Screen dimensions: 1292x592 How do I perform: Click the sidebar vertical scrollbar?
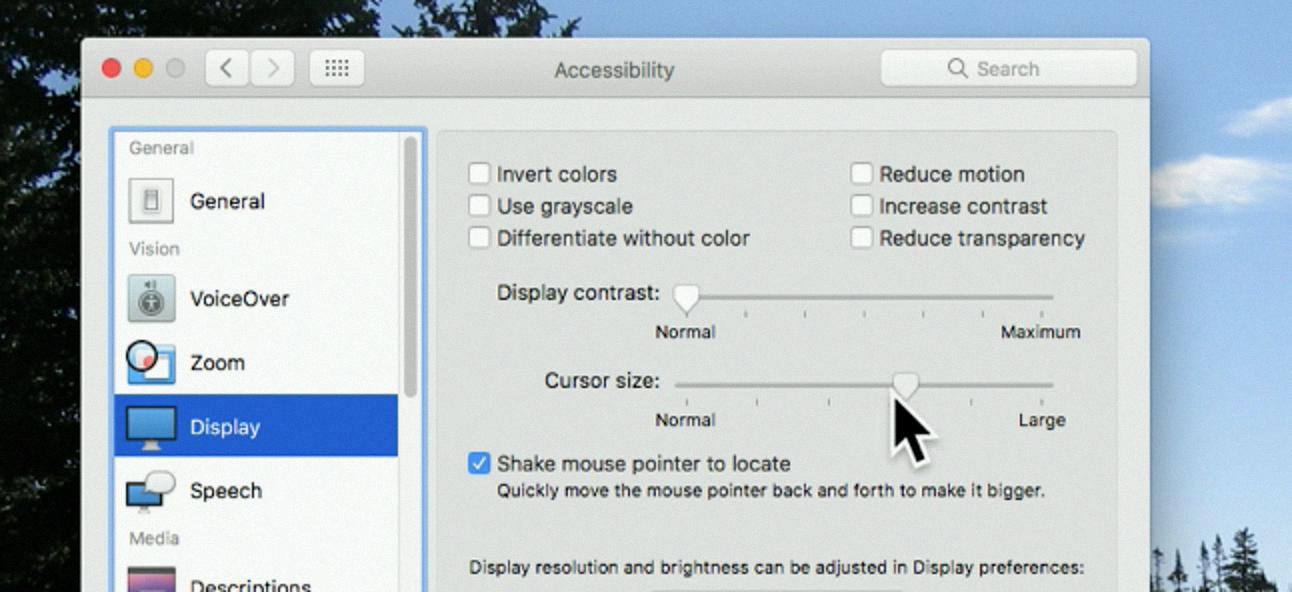[x=410, y=266]
